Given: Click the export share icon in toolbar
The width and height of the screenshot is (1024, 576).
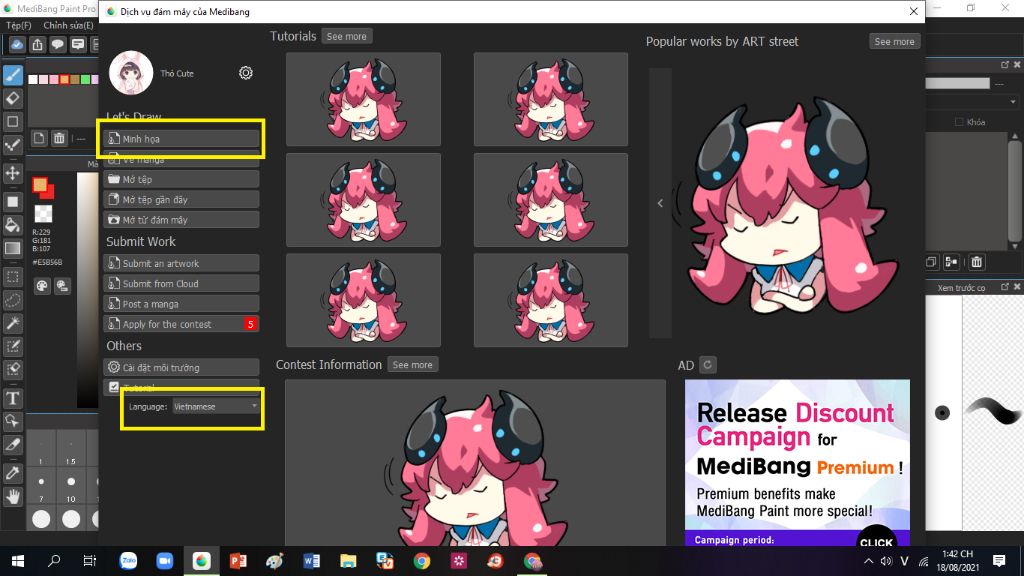Looking at the screenshot, I should click(37, 44).
